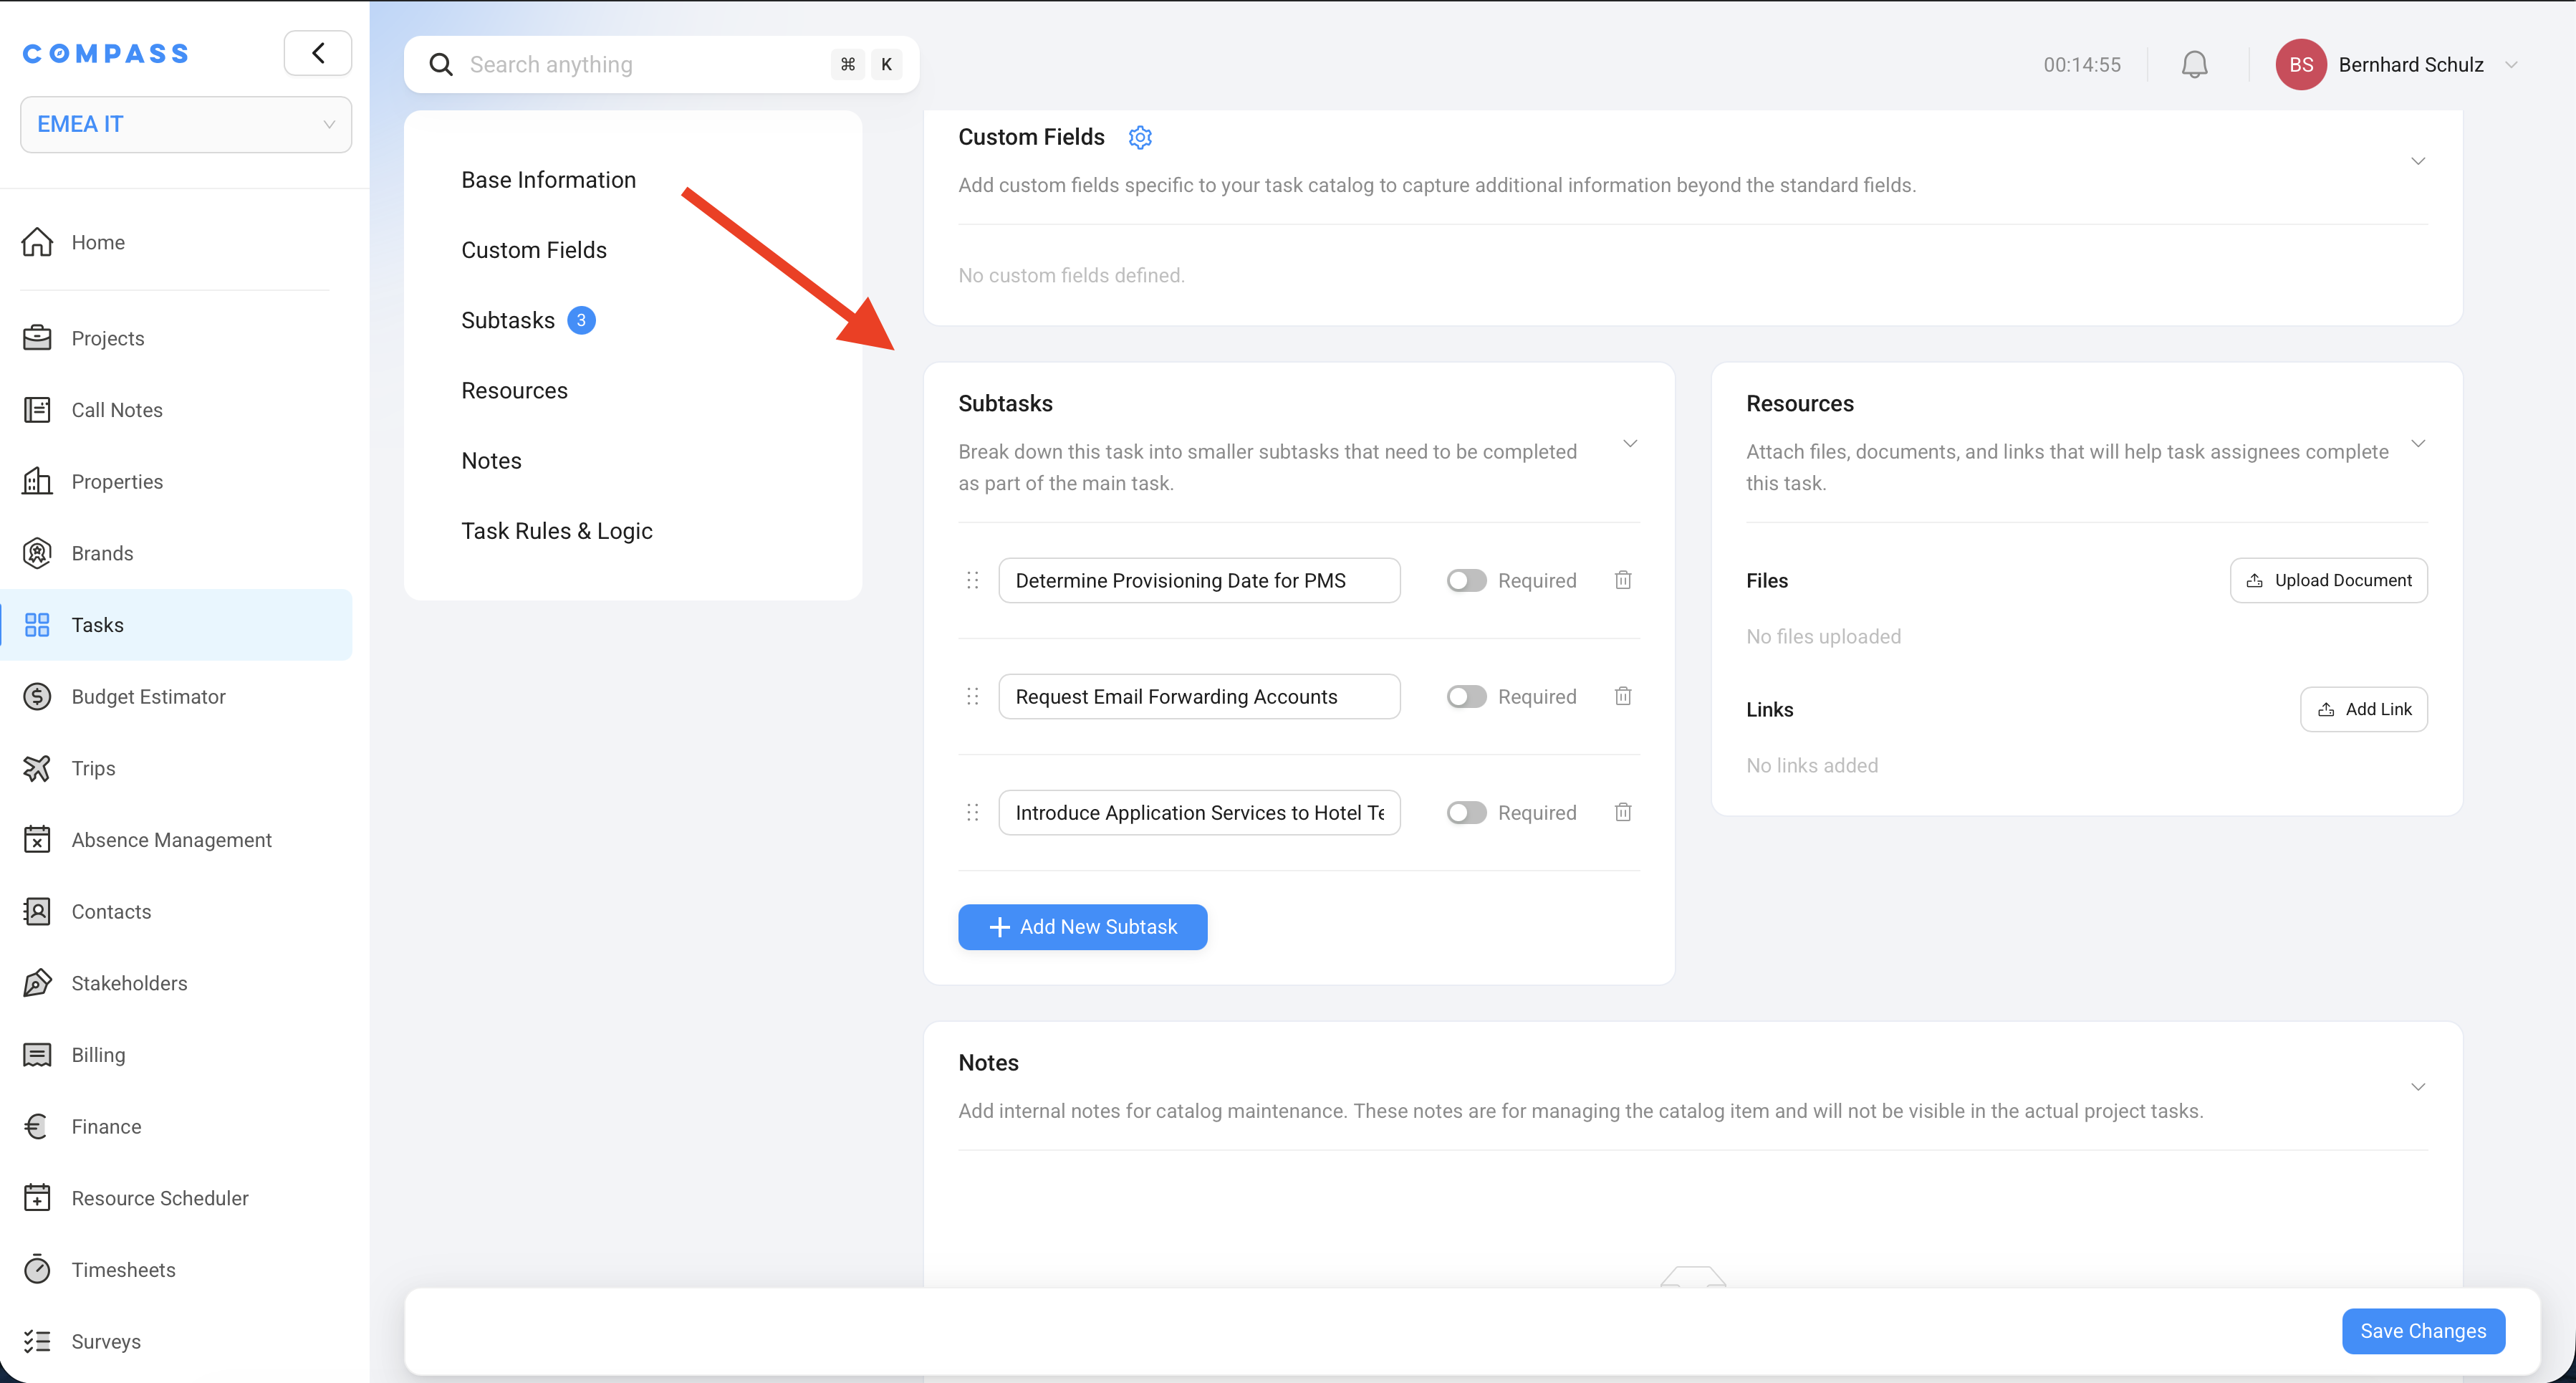Click the Billing icon
The height and width of the screenshot is (1383, 2576).
(37, 1055)
